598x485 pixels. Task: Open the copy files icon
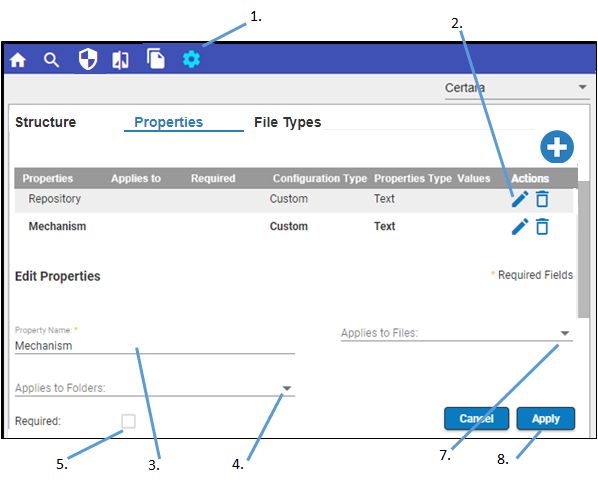tap(156, 58)
